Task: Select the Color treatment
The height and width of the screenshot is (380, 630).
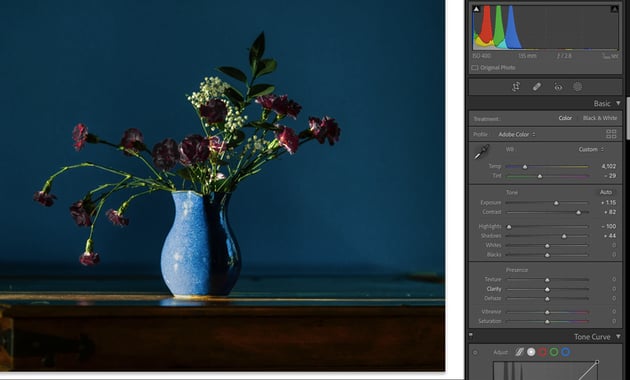Action: (x=565, y=118)
